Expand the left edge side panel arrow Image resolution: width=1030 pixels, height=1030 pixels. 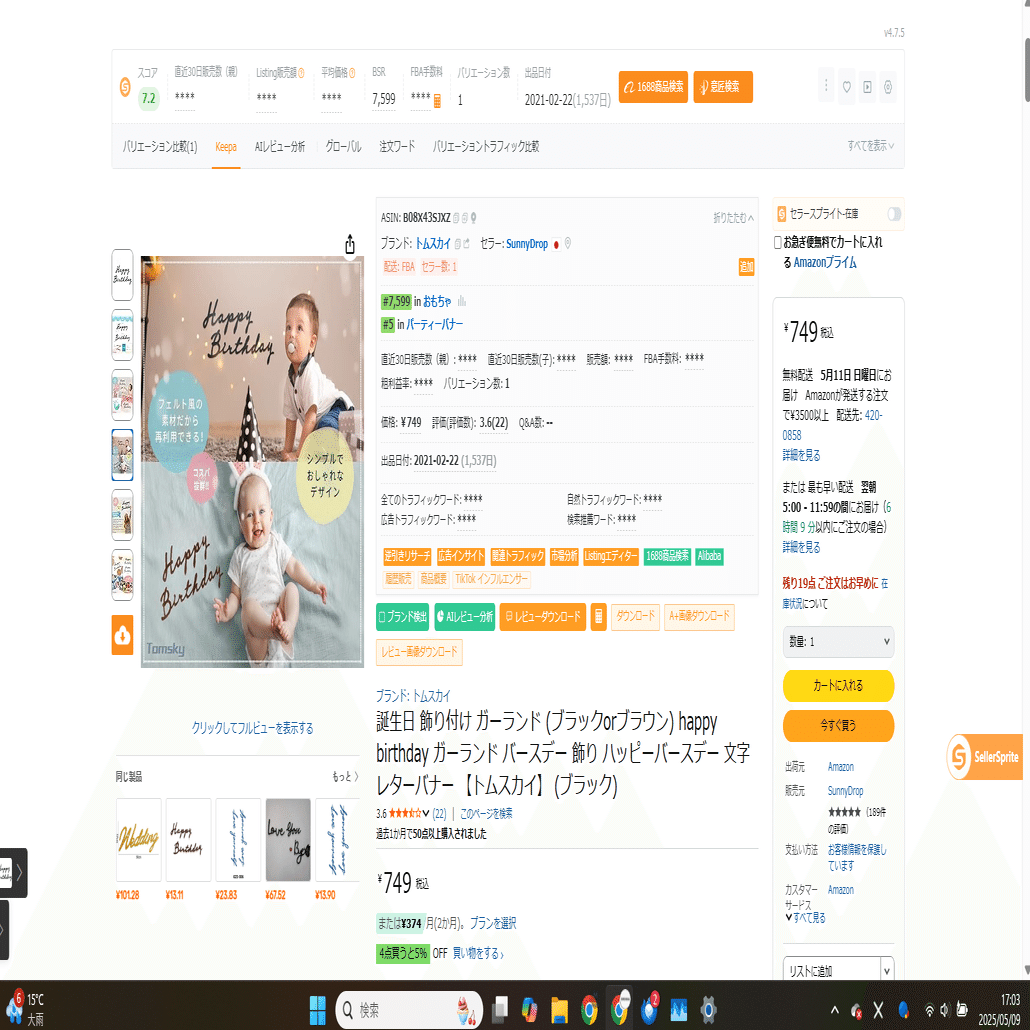click(19, 872)
